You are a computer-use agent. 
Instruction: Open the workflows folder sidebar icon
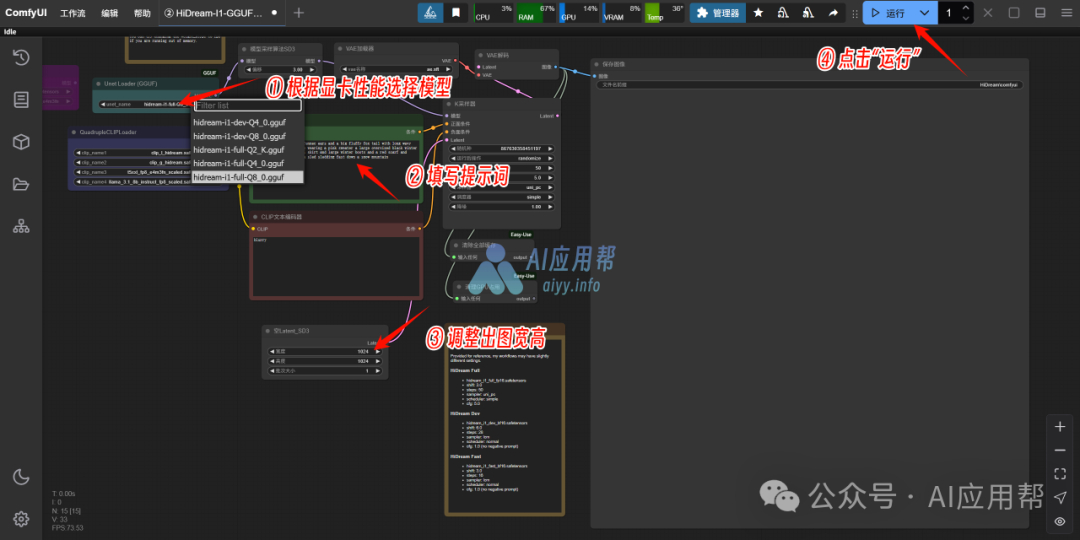click(21, 184)
